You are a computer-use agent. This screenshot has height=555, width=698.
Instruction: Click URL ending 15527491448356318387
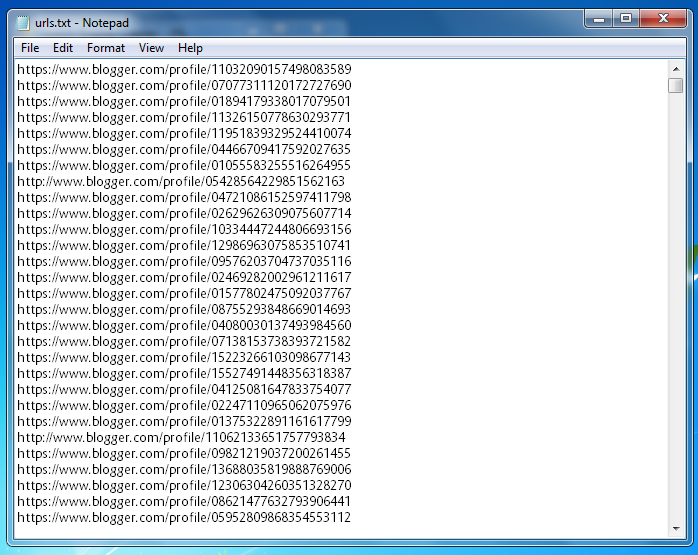coord(184,373)
